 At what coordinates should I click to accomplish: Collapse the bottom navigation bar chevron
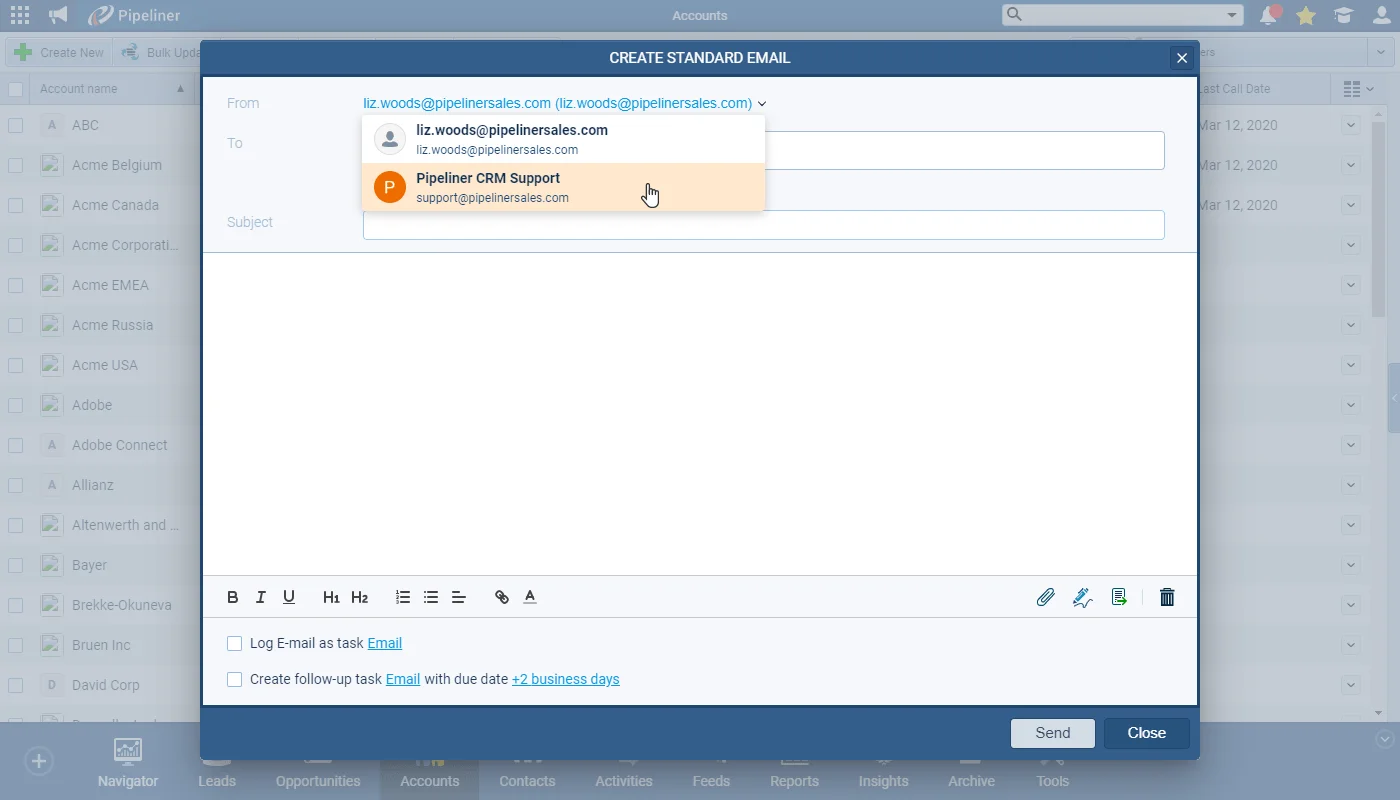(x=1385, y=740)
